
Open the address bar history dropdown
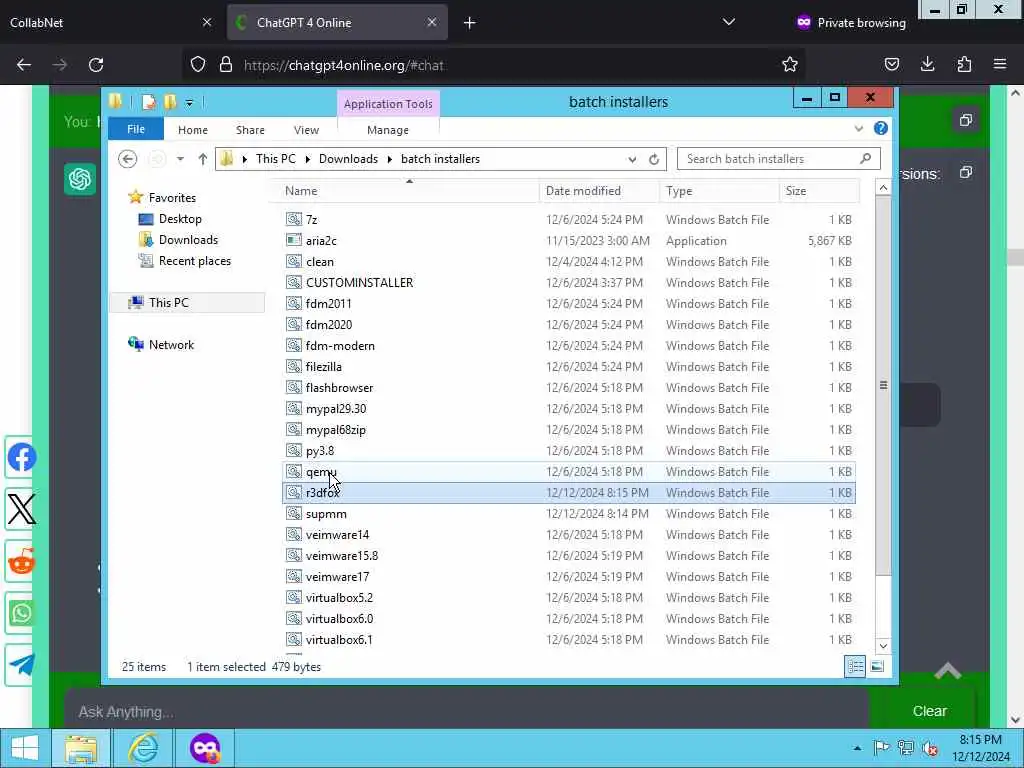(632, 159)
